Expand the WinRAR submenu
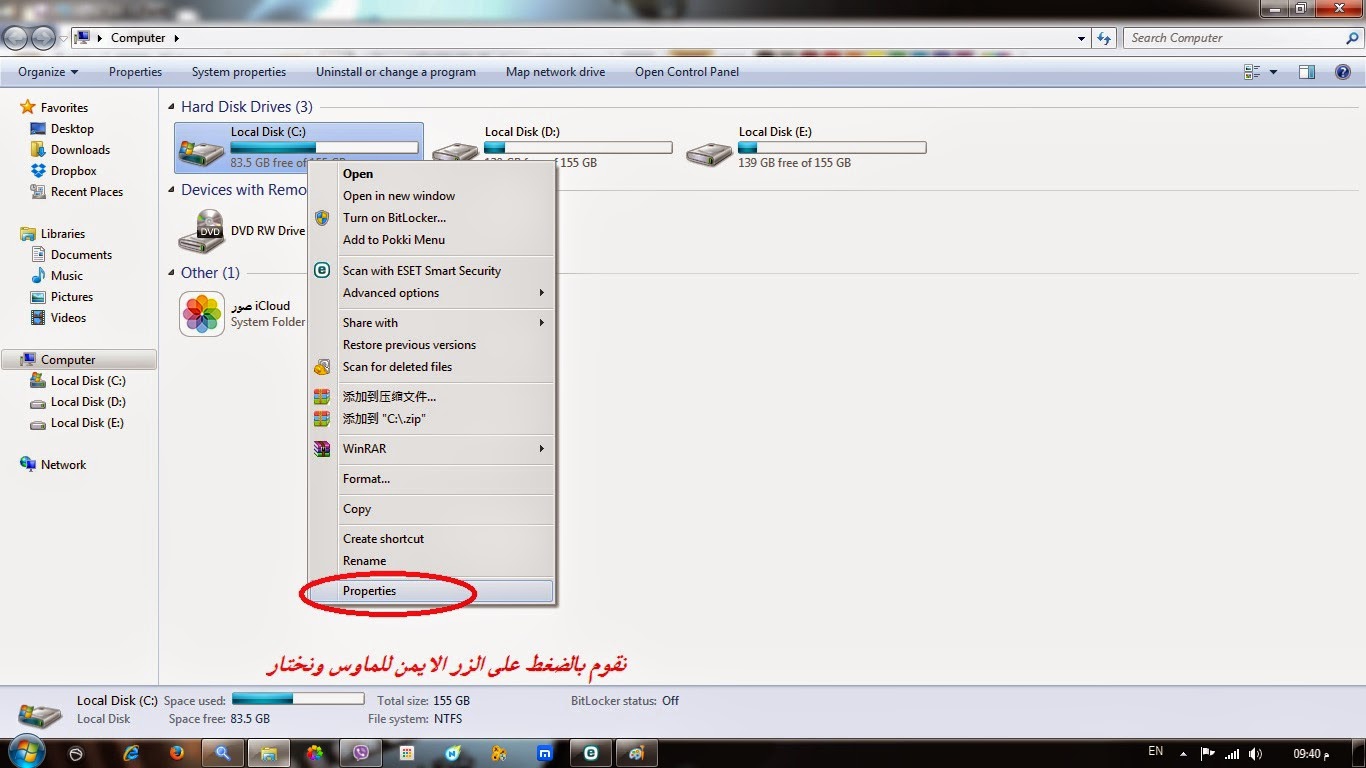Screen dimensions: 1366x768 tap(542, 449)
